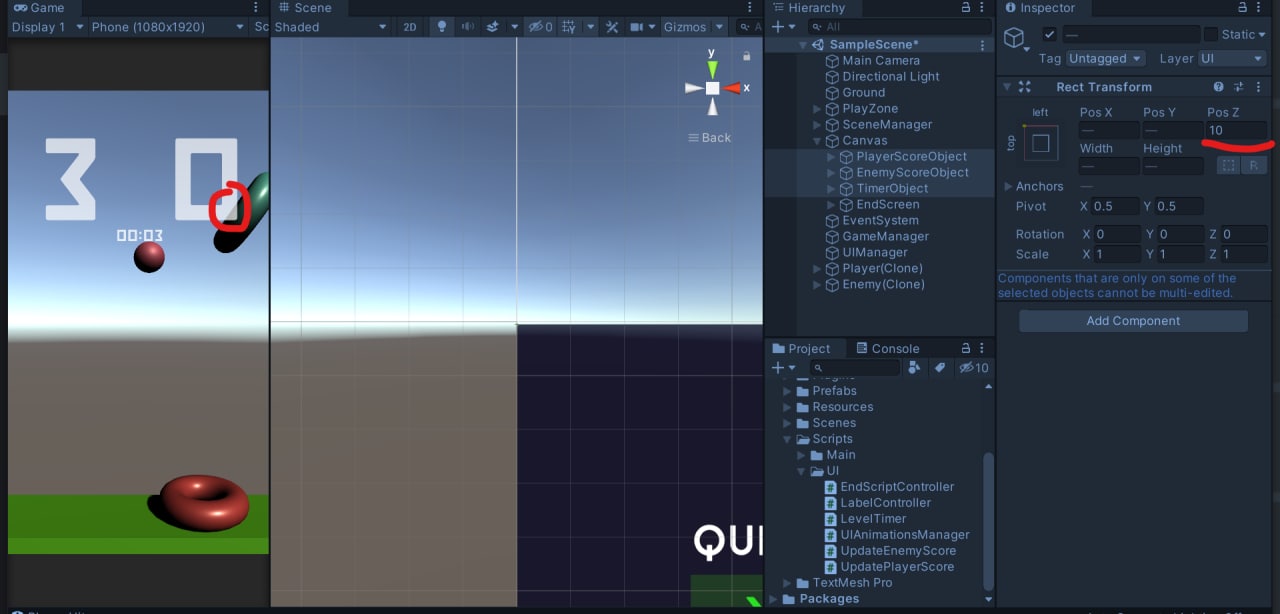Click the red X axis gizmo cone
The width and height of the screenshot is (1280, 614).
[732, 88]
